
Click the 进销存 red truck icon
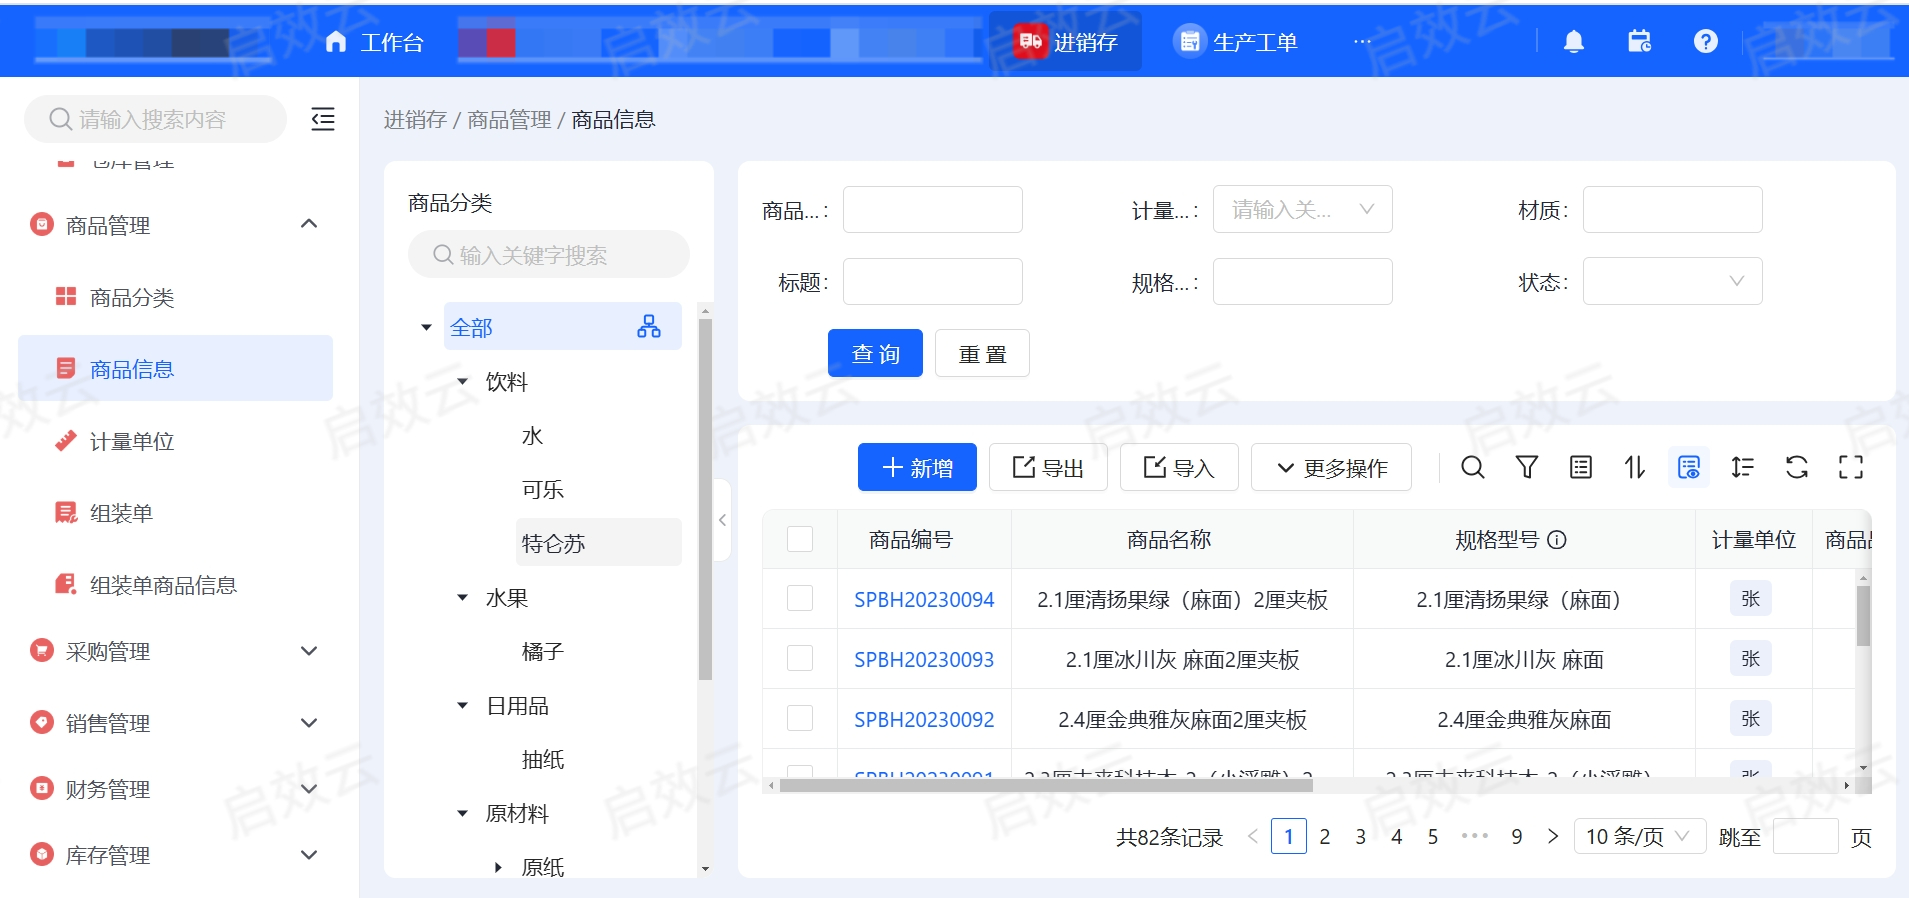coord(1030,41)
